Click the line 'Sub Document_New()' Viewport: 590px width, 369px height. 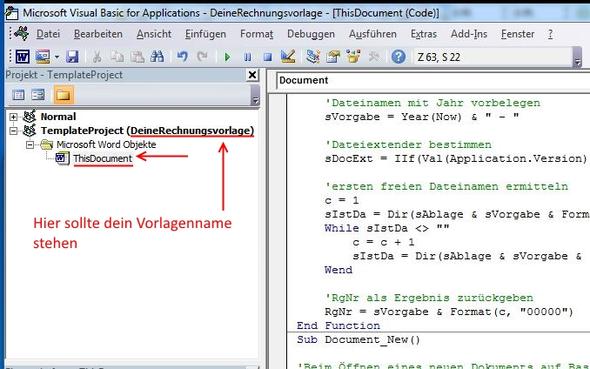pyautogui.click(x=358, y=340)
